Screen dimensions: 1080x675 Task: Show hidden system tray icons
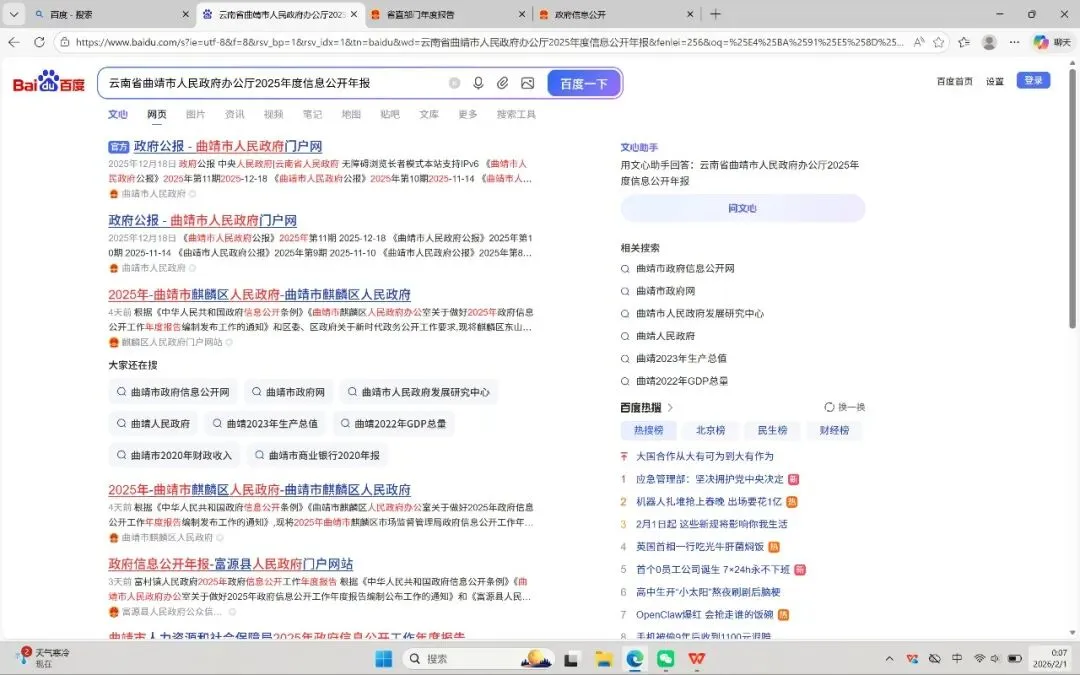(x=889, y=659)
